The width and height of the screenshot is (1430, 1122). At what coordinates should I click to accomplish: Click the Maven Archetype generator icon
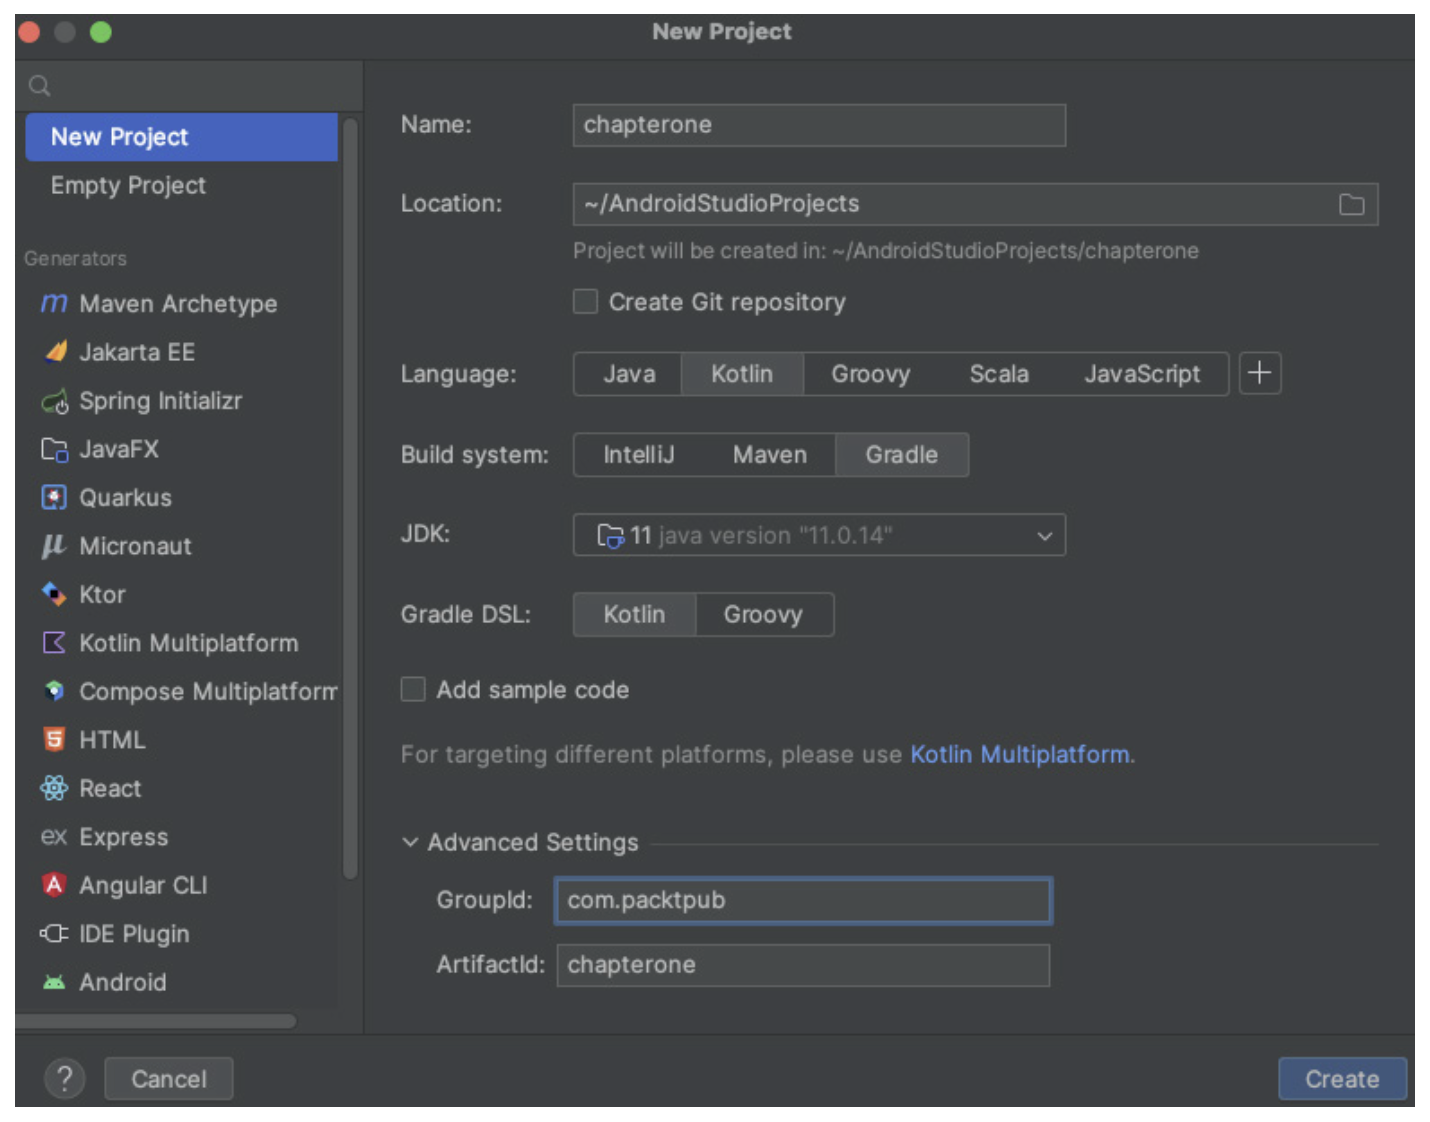coord(54,303)
